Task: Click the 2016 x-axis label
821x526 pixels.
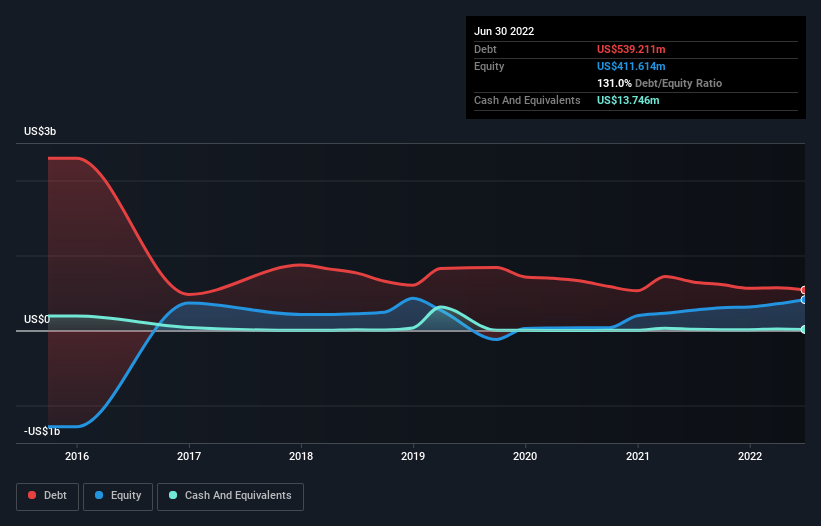Action: tap(77, 456)
